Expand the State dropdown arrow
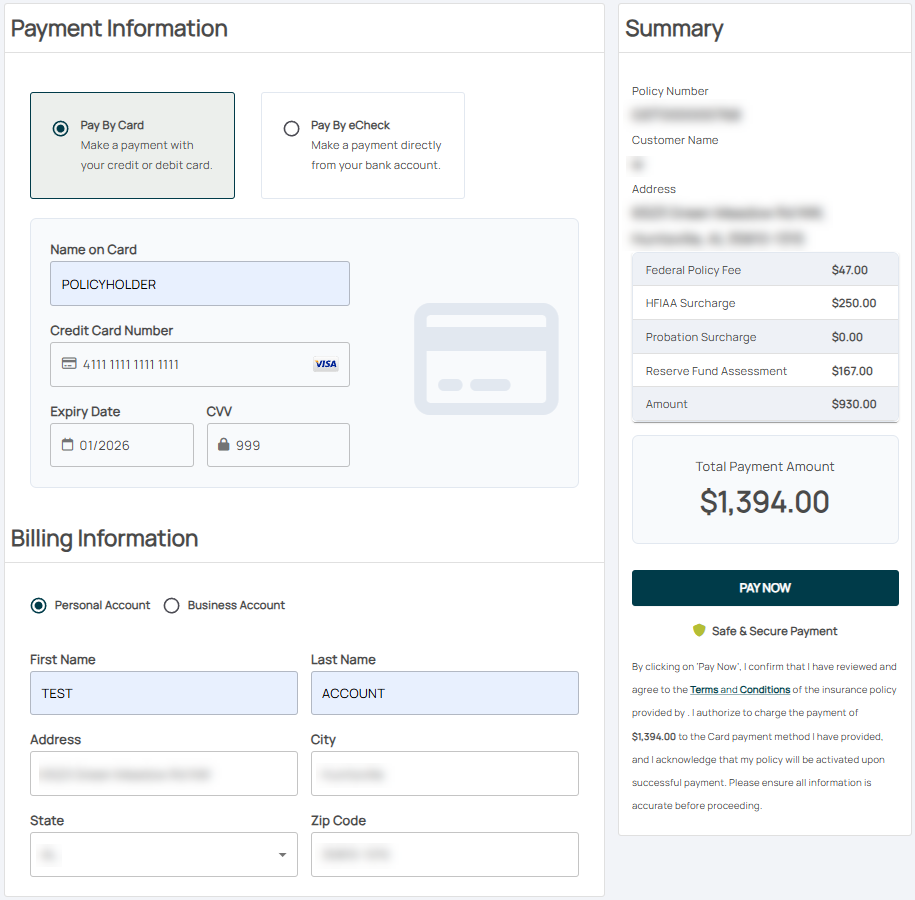Screen dimensions: 915x900 point(282,855)
